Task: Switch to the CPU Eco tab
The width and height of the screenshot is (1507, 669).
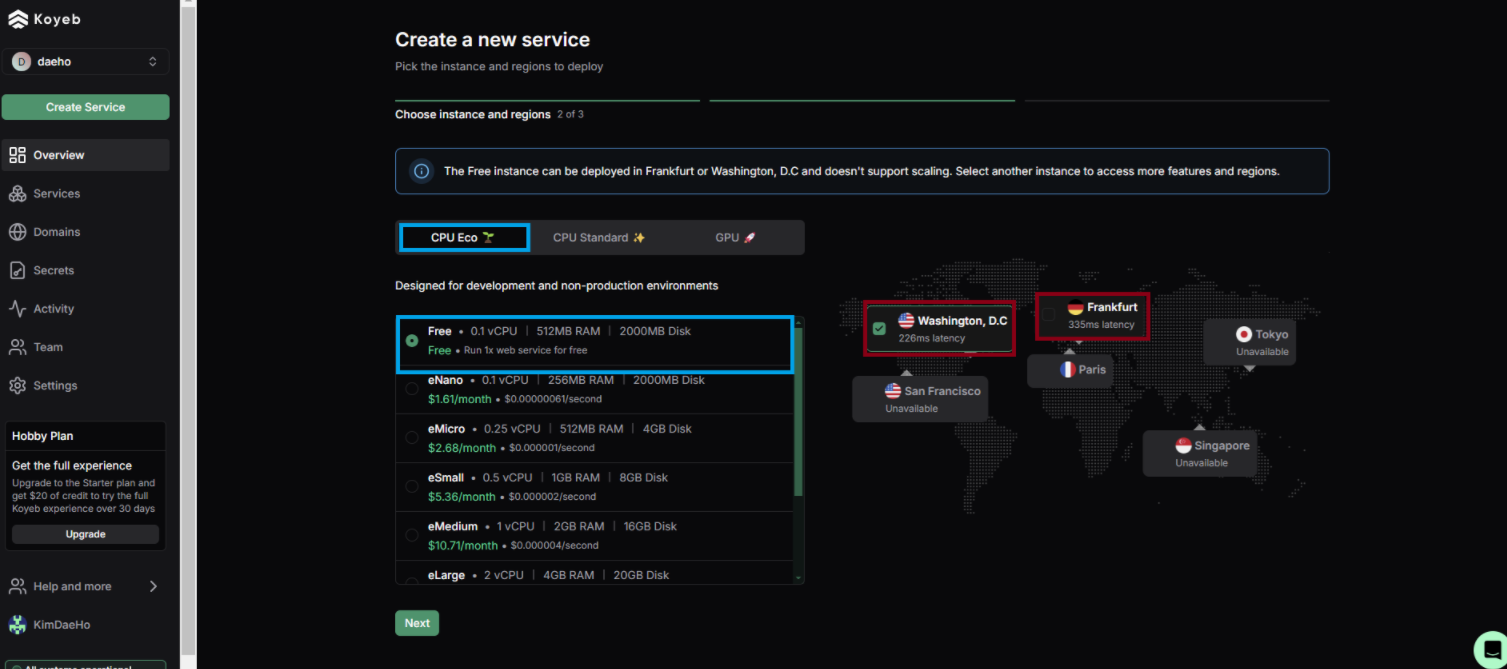Action: pyautogui.click(x=464, y=238)
